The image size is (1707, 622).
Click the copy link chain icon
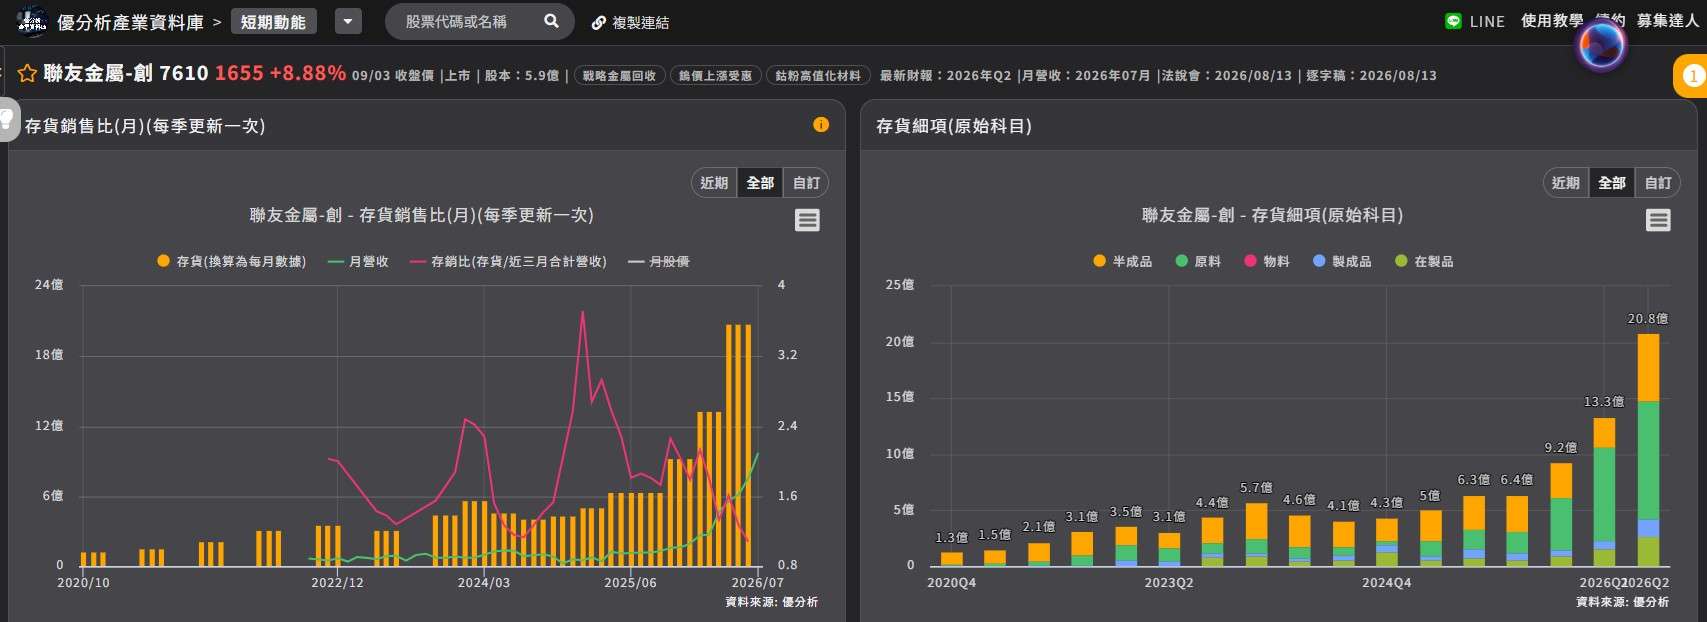pos(599,22)
